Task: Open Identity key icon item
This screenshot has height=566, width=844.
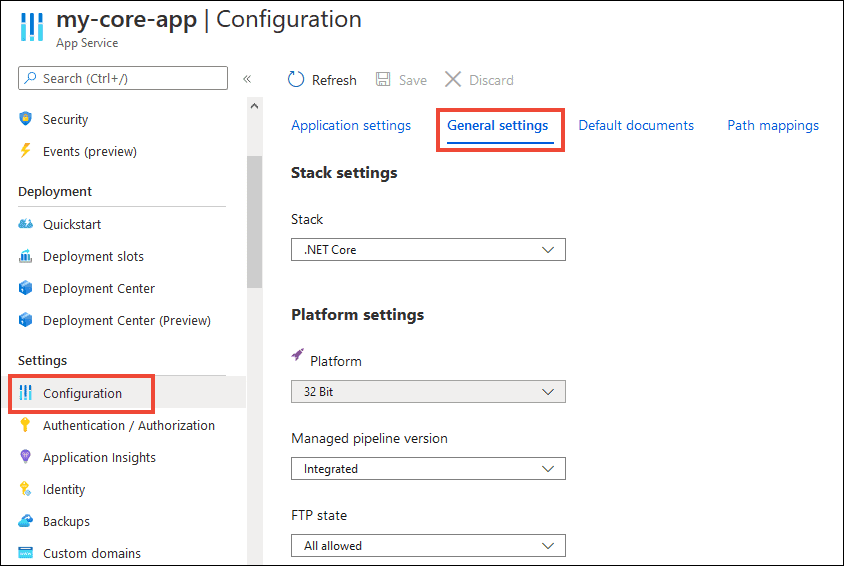Action: (25, 489)
